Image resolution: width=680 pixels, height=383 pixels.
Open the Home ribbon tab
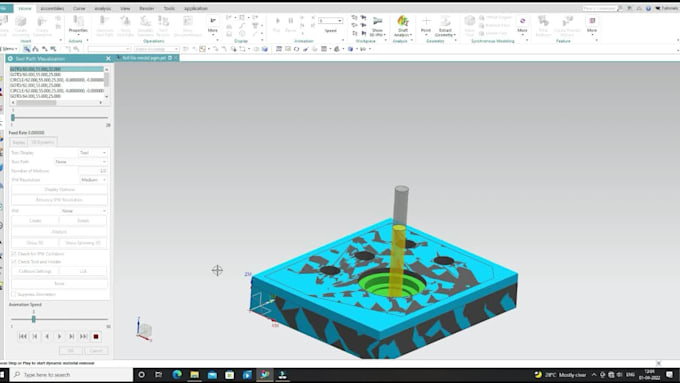point(25,8)
